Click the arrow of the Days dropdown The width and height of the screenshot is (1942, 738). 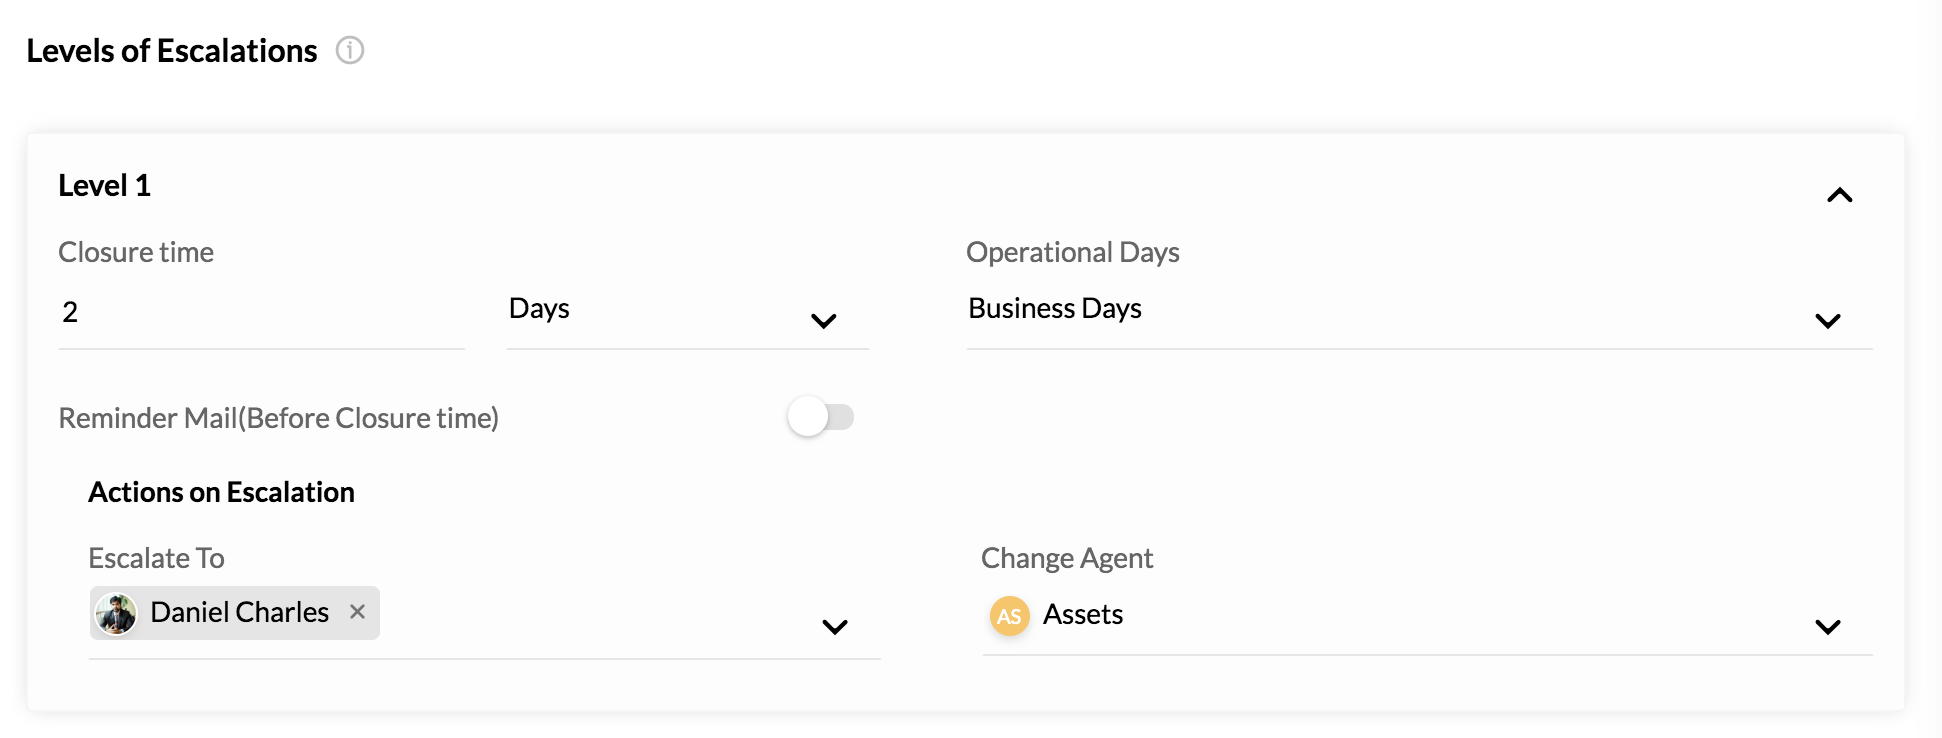pyautogui.click(x=823, y=321)
